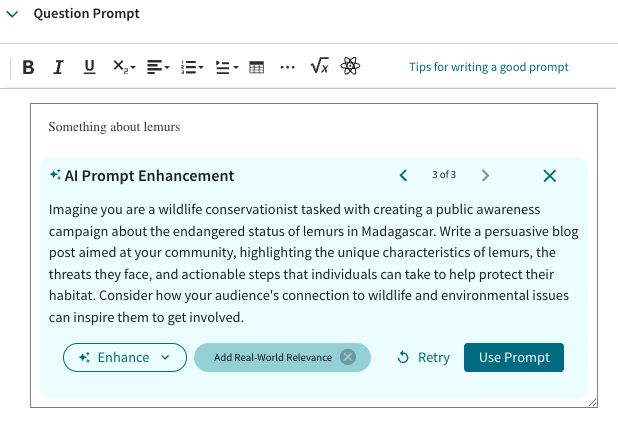Click the AI Prompt Enhancement heading
This screenshot has width=618, height=426.
pyautogui.click(x=149, y=176)
